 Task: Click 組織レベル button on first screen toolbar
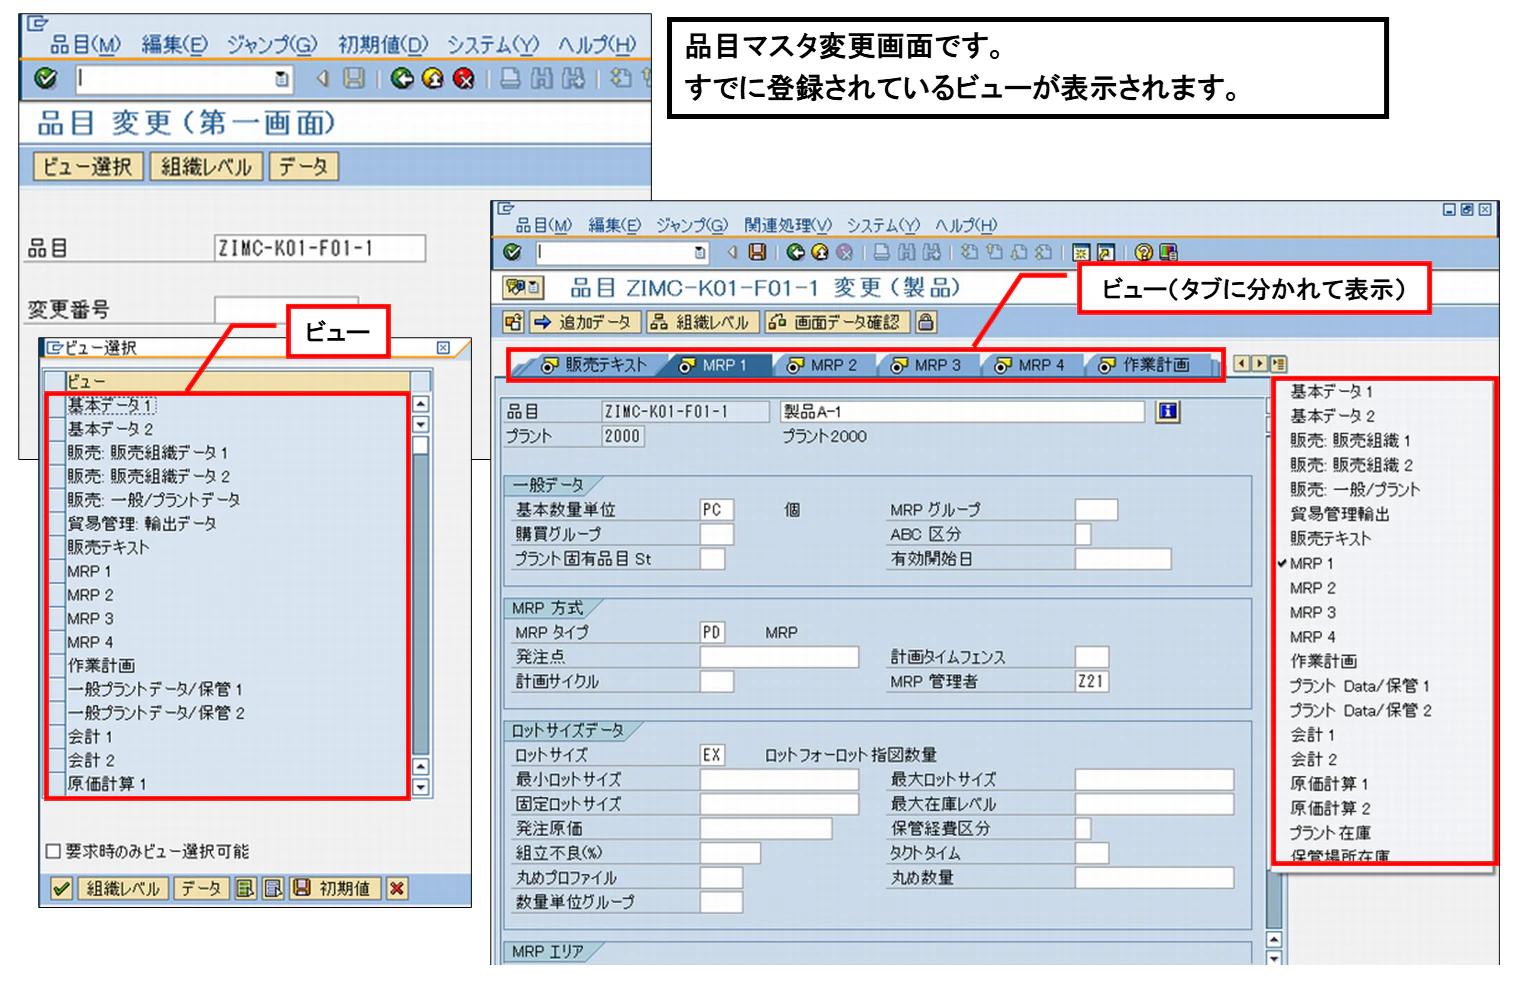(206, 167)
